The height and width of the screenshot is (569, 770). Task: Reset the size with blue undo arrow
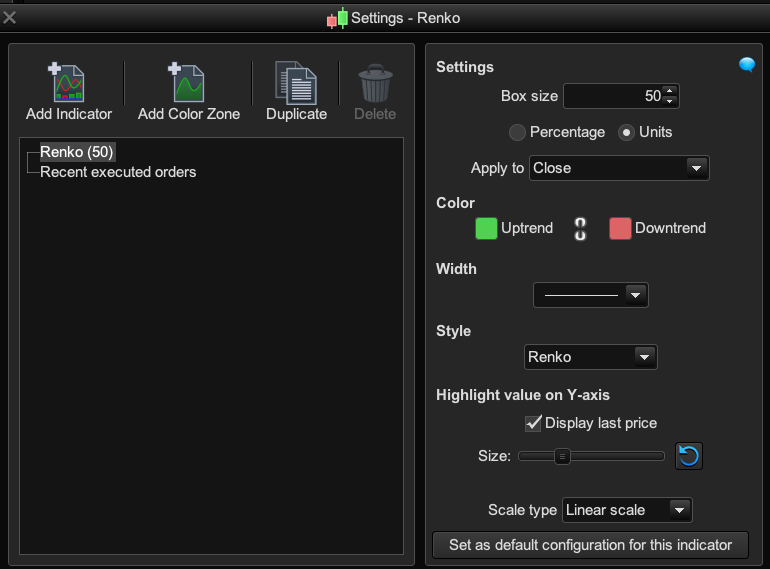click(689, 456)
